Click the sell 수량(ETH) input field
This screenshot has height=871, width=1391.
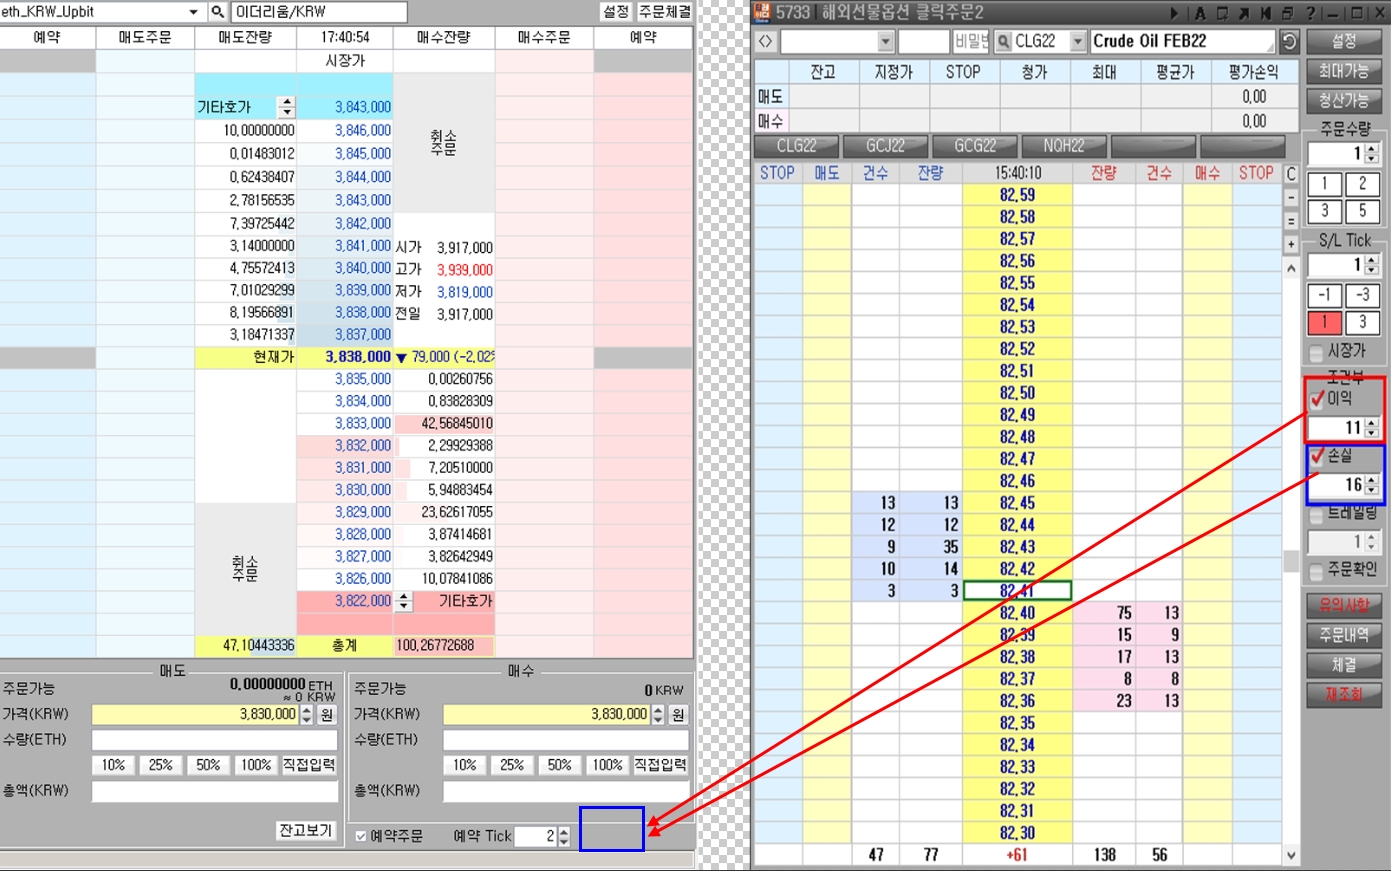coord(215,740)
